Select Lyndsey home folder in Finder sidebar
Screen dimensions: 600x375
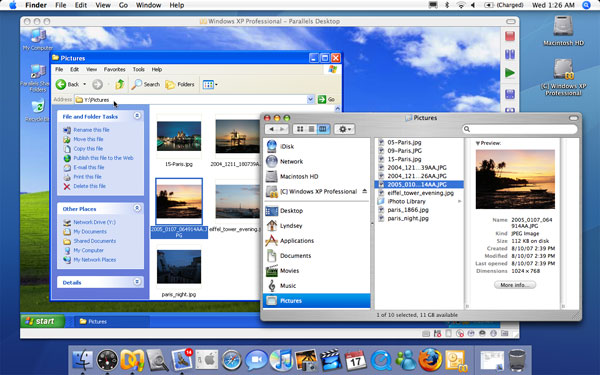(x=291, y=225)
